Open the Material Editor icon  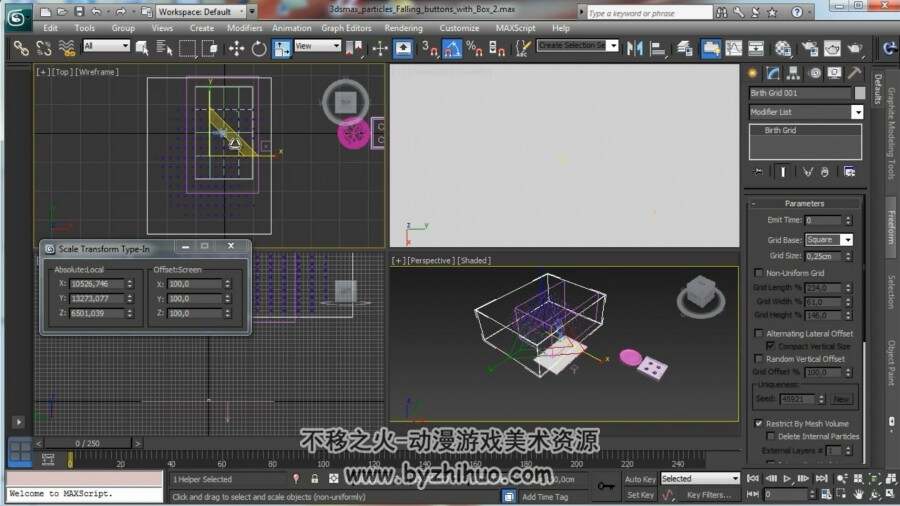783,48
